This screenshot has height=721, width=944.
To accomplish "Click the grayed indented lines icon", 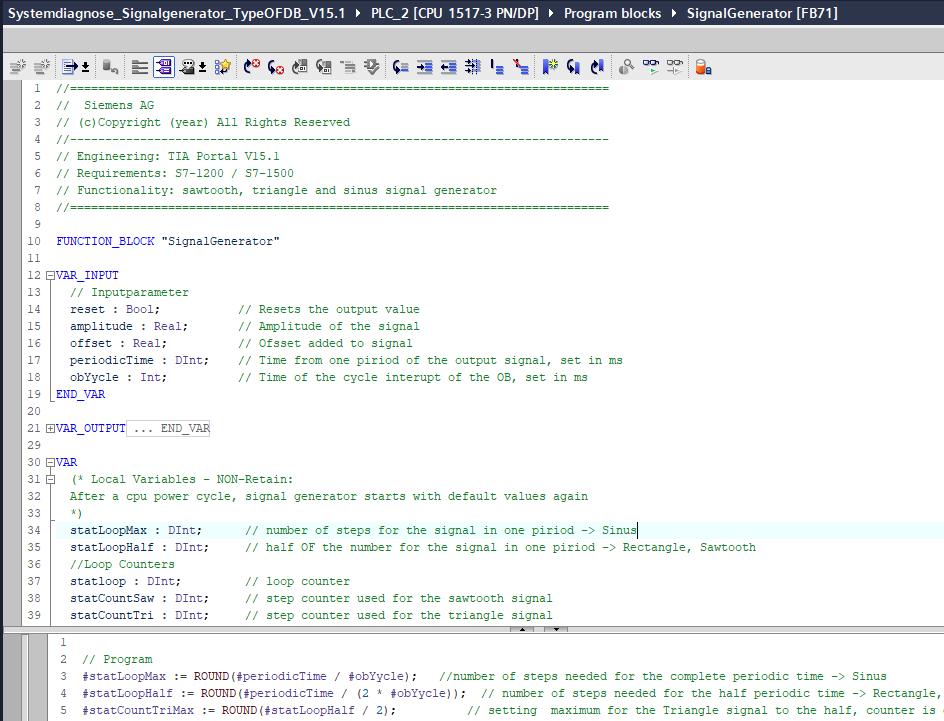I will [x=348, y=67].
